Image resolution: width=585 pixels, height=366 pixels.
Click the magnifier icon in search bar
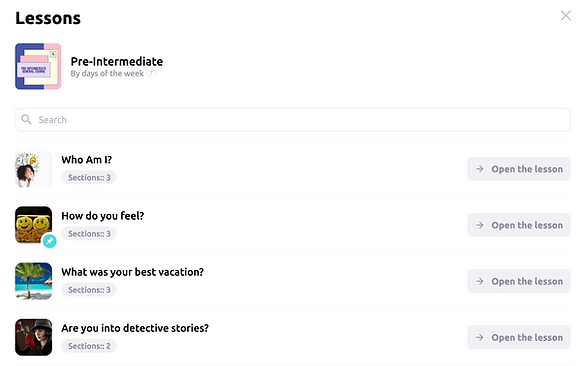coord(26,119)
